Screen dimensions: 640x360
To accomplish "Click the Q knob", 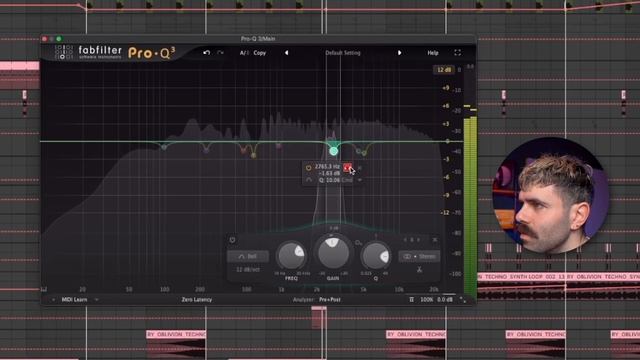I will pyautogui.click(x=376, y=256).
